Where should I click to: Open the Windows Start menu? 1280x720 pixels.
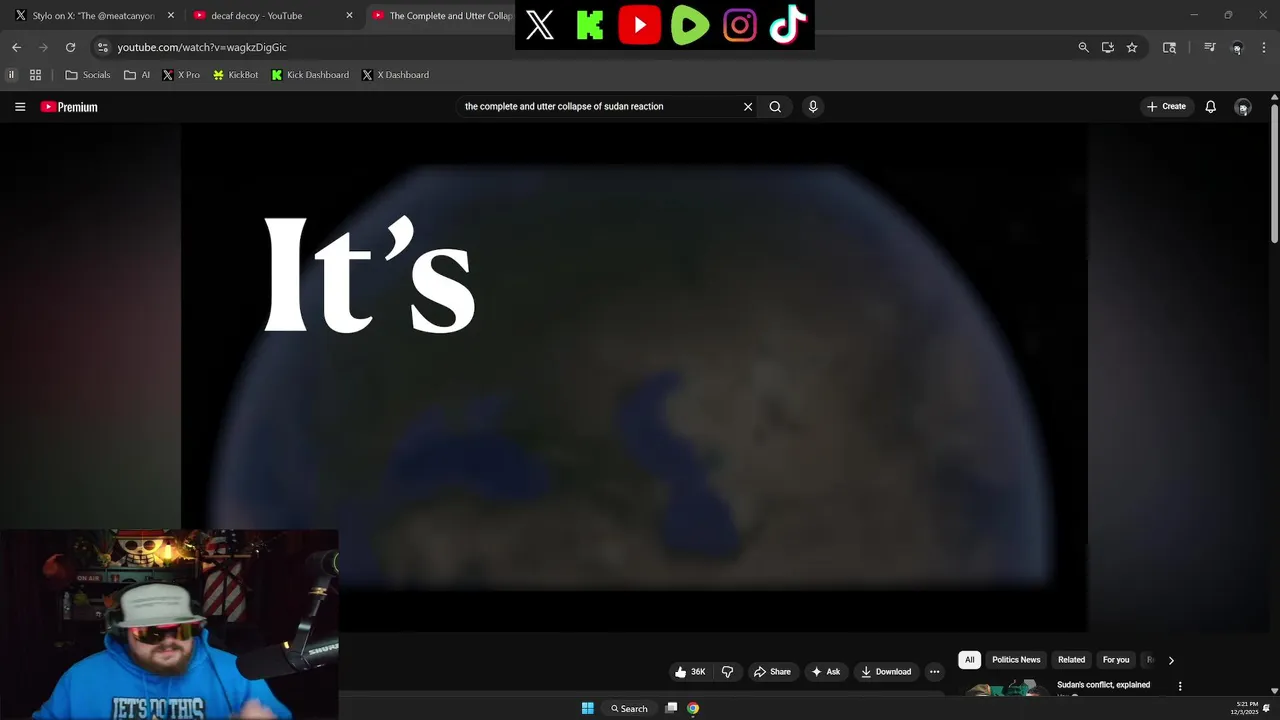[588, 709]
